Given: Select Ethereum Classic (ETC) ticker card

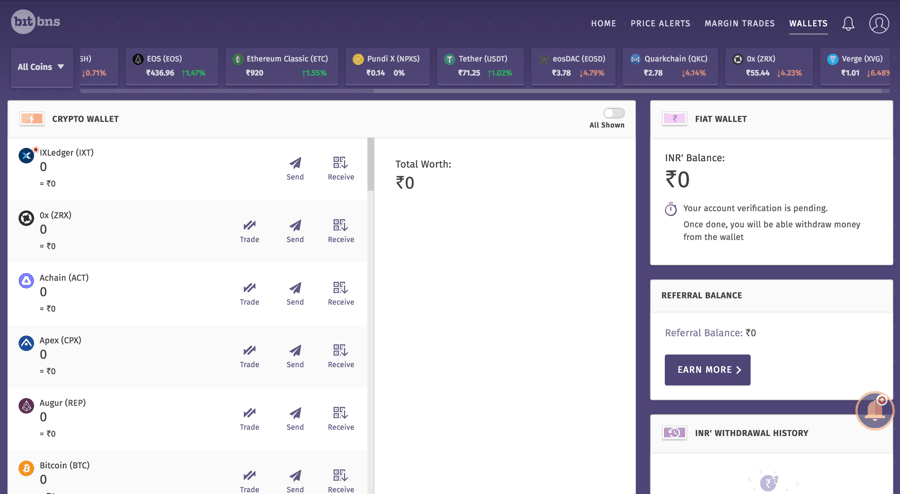Looking at the screenshot, I should pyautogui.click(x=282, y=67).
